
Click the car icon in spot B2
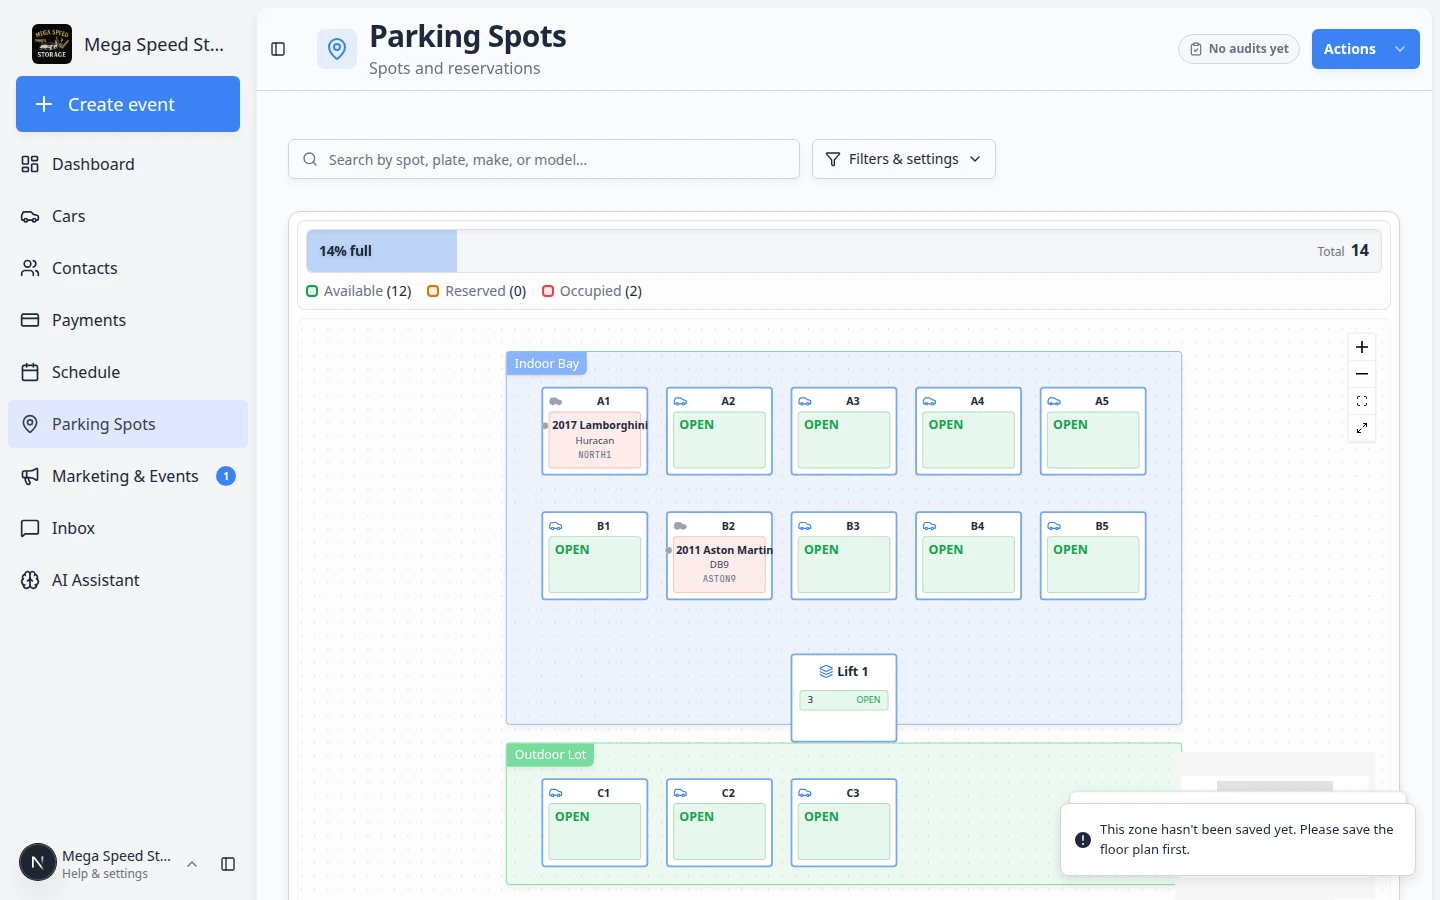[680, 526]
